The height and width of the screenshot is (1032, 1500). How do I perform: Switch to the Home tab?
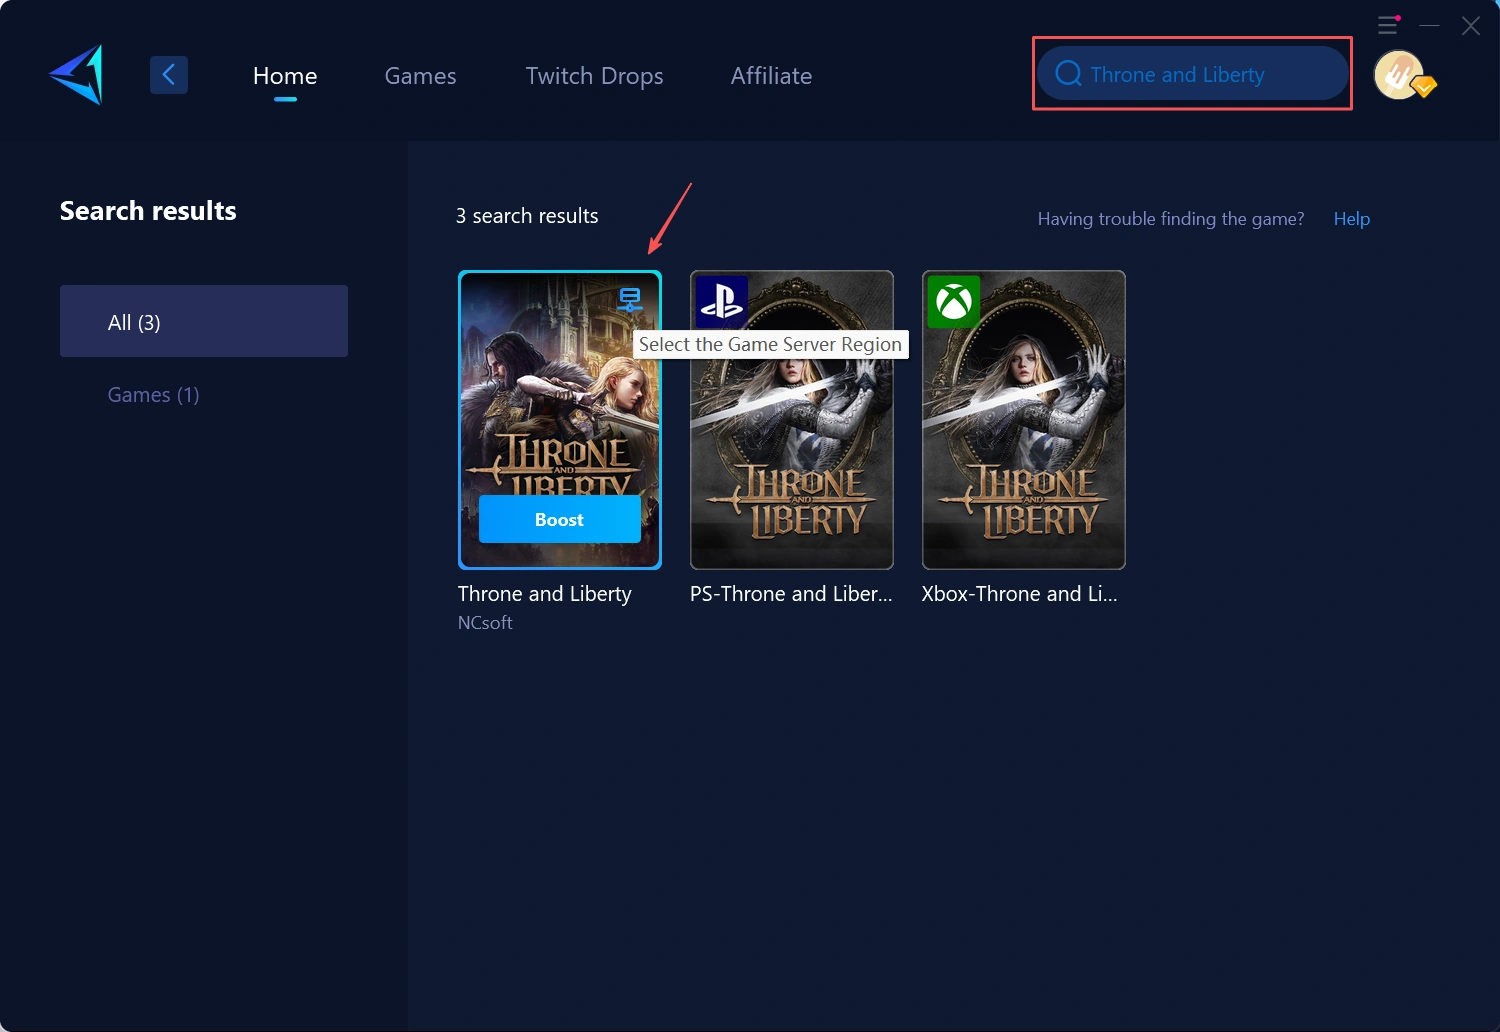click(x=285, y=76)
